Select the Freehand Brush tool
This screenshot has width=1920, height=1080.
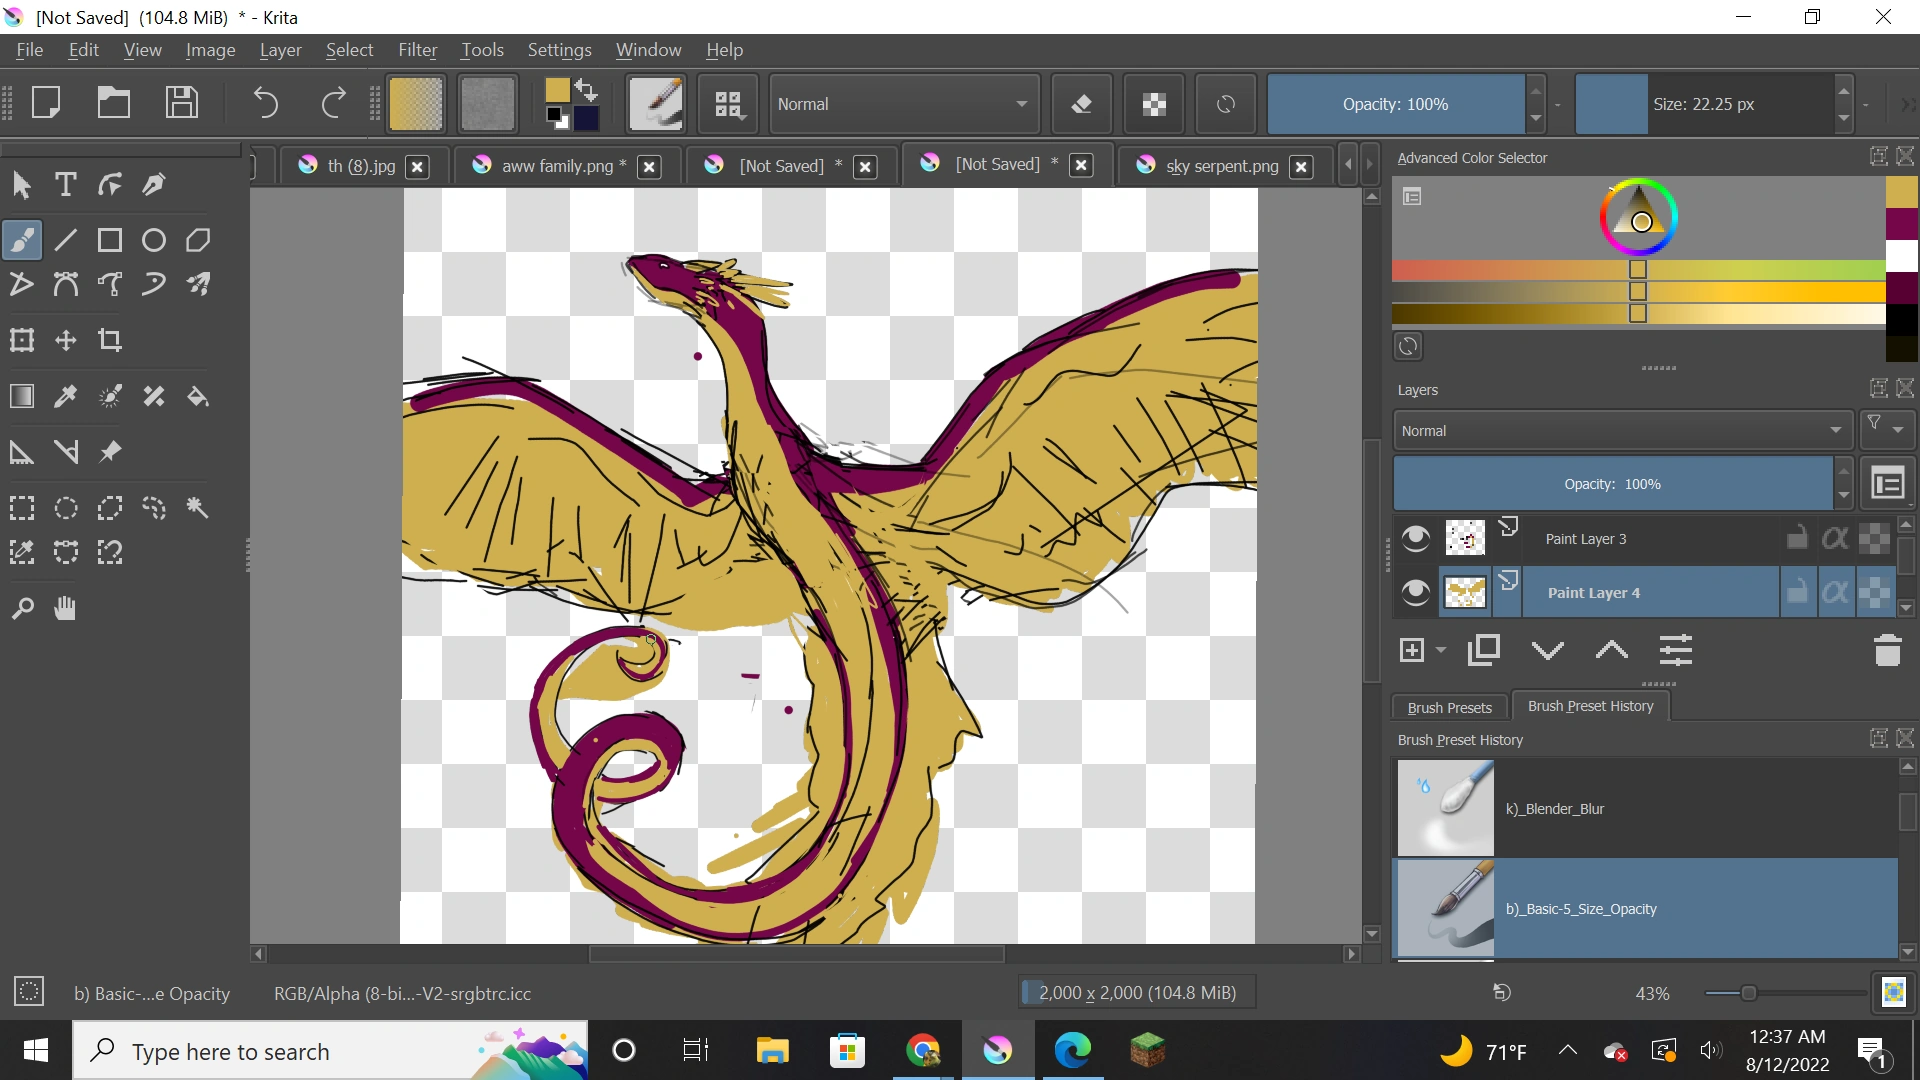[21, 239]
